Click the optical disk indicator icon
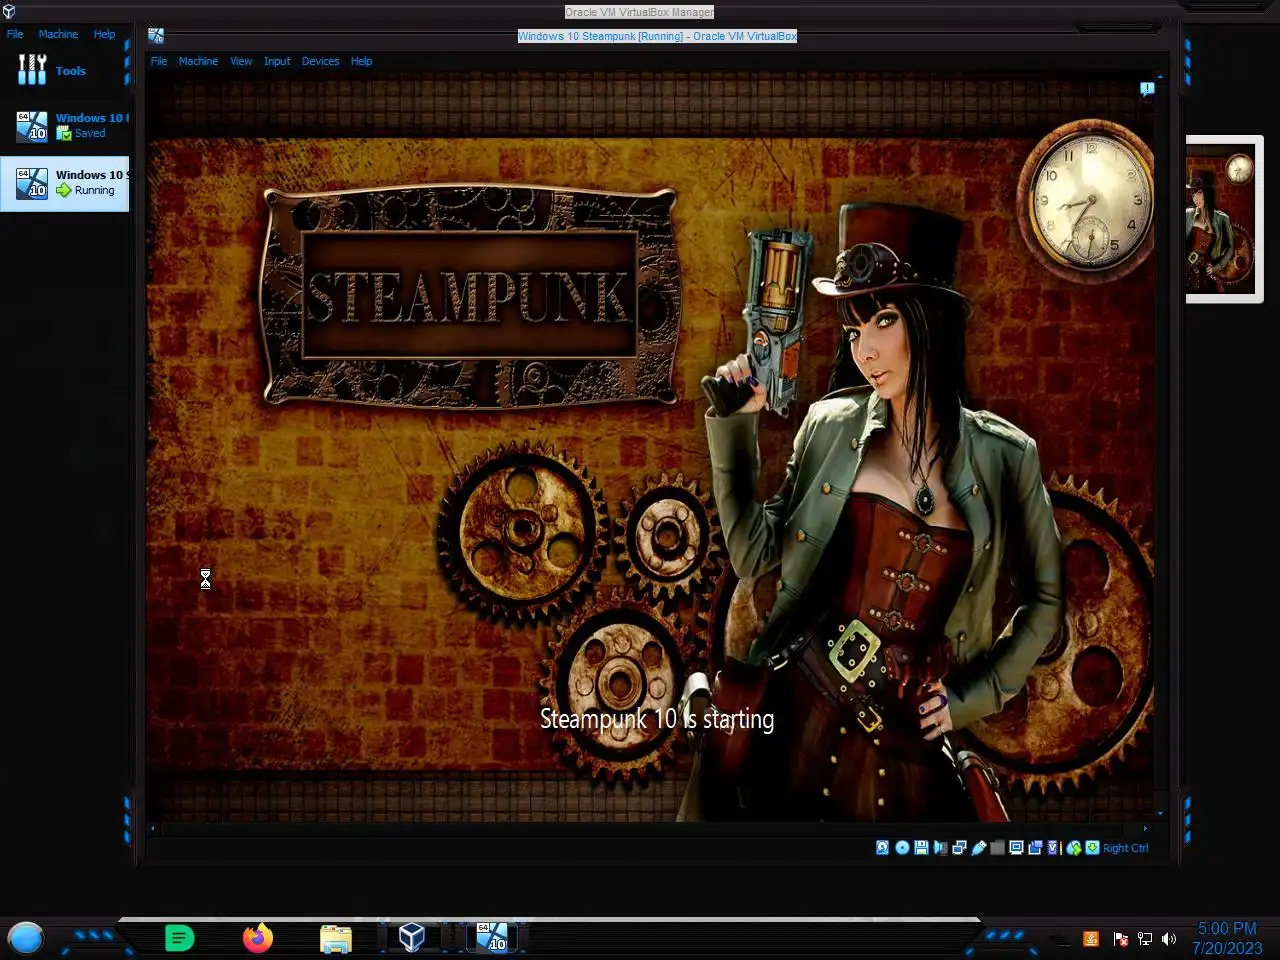Screen dimensions: 1280x960 click(x=902, y=847)
